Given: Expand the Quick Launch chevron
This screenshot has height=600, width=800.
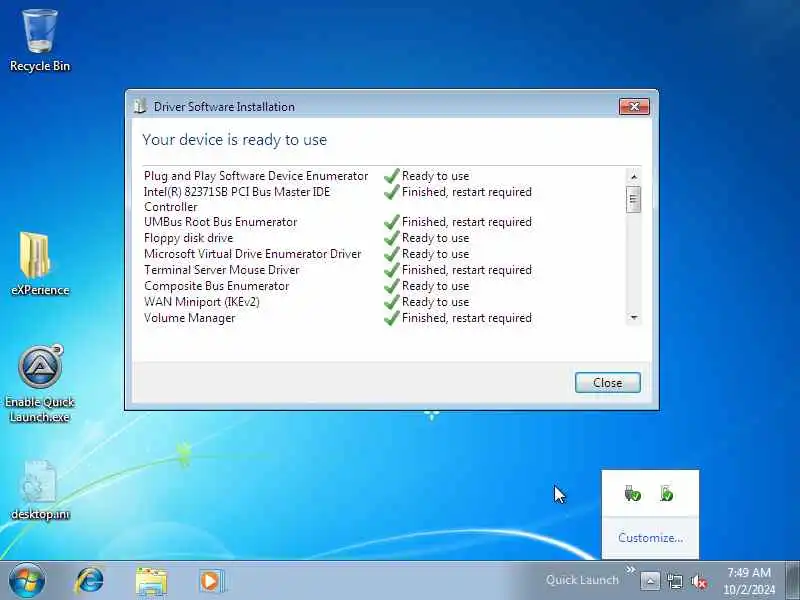Looking at the screenshot, I should 631,569.
